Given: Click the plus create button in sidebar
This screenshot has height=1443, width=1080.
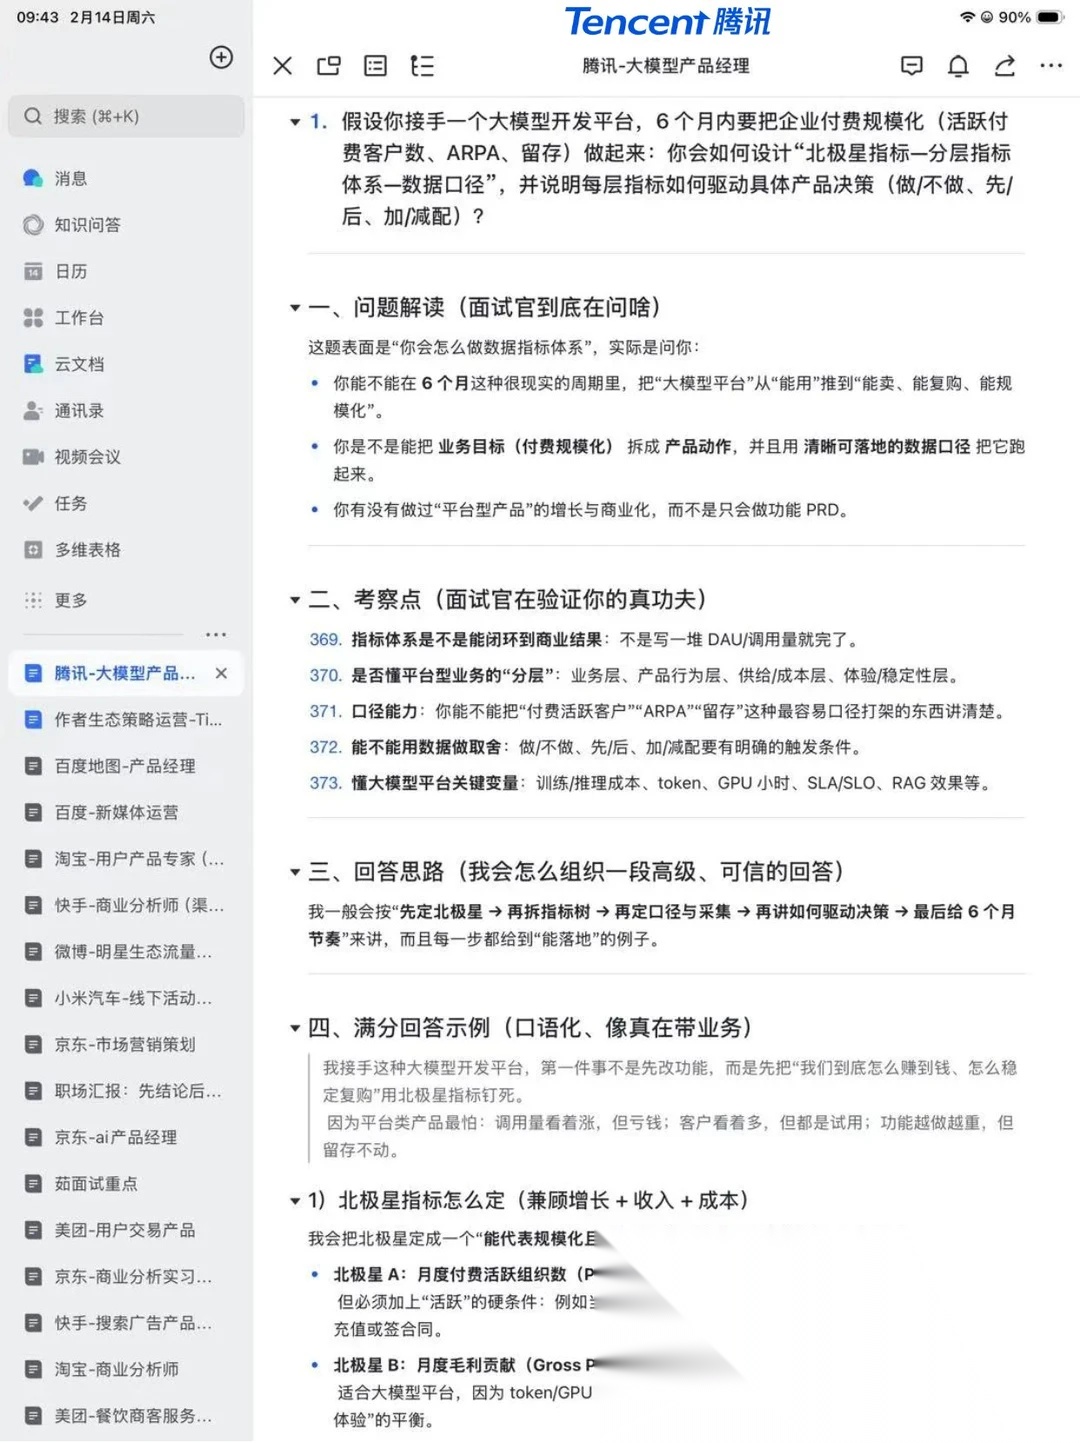Looking at the screenshot, I should click(x=221, y=57).
